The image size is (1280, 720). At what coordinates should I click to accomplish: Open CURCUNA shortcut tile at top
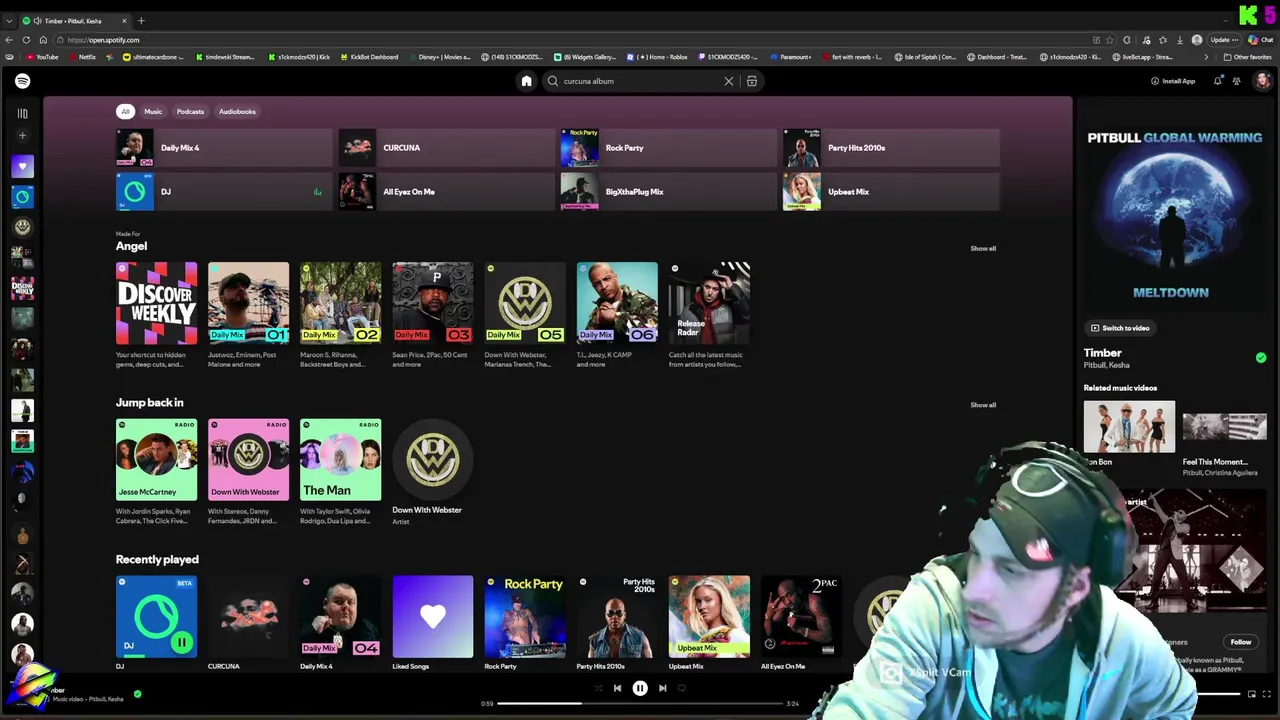pyautogui.click(x=446, y=148)
